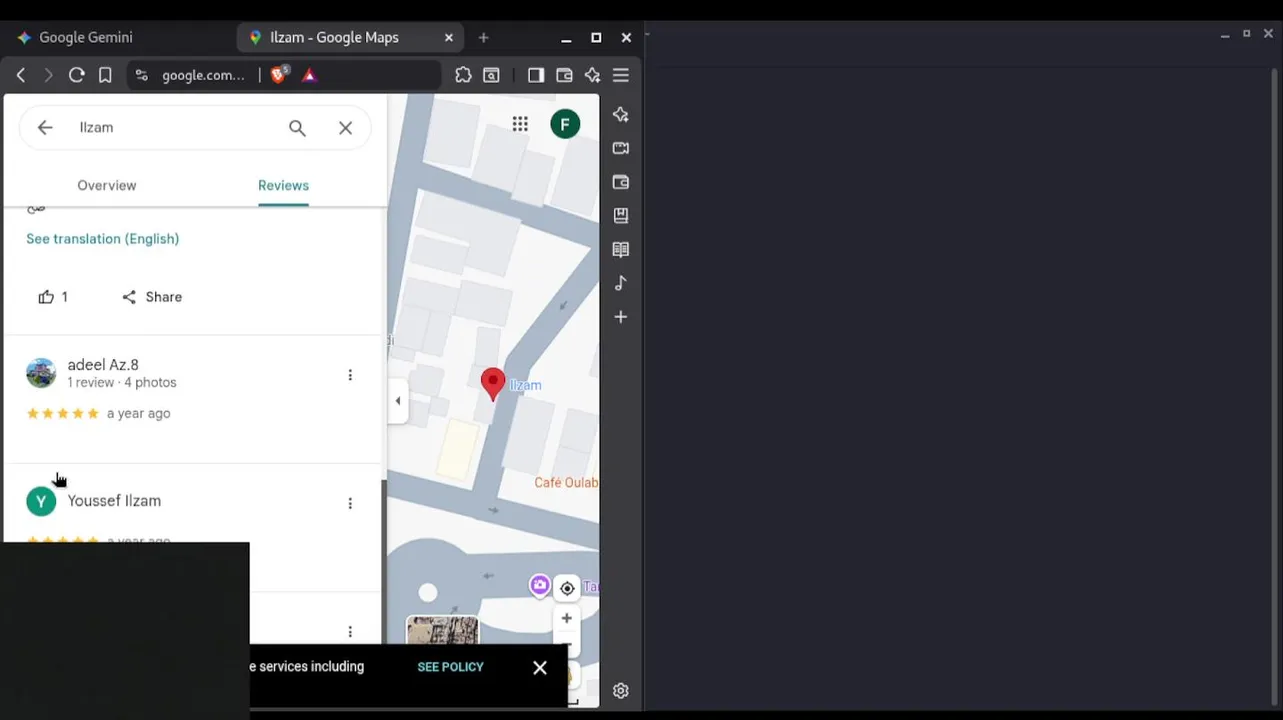Open Youssef Ilzam reviewer profile
Image resolution: width=1283 pixels, height=720 pixels.
coord(114,501)
